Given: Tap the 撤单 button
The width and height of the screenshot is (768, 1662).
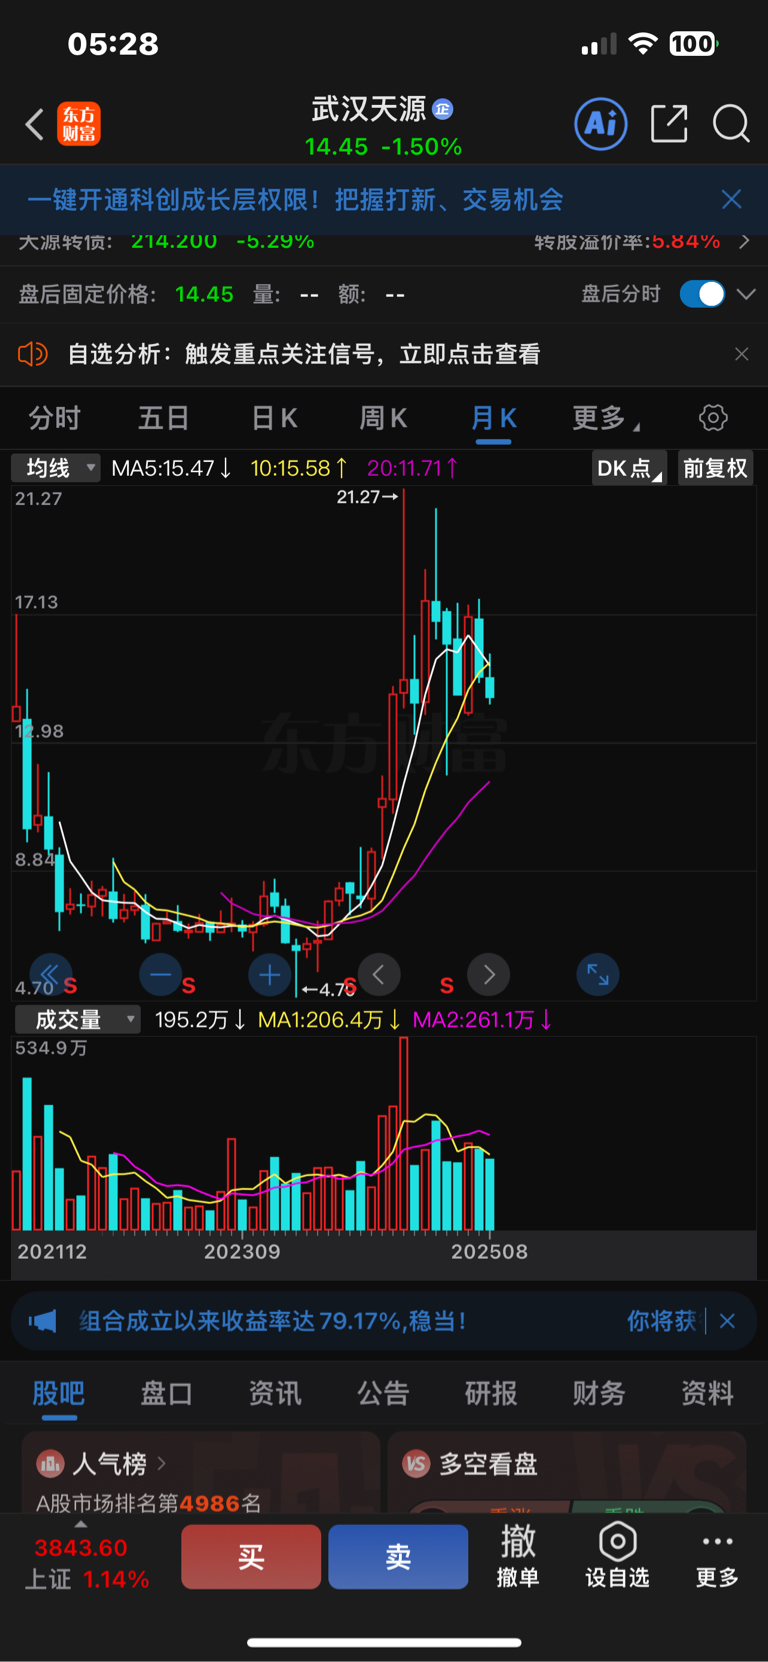Looking at the screenshot, I should [x=518, y=1556].
